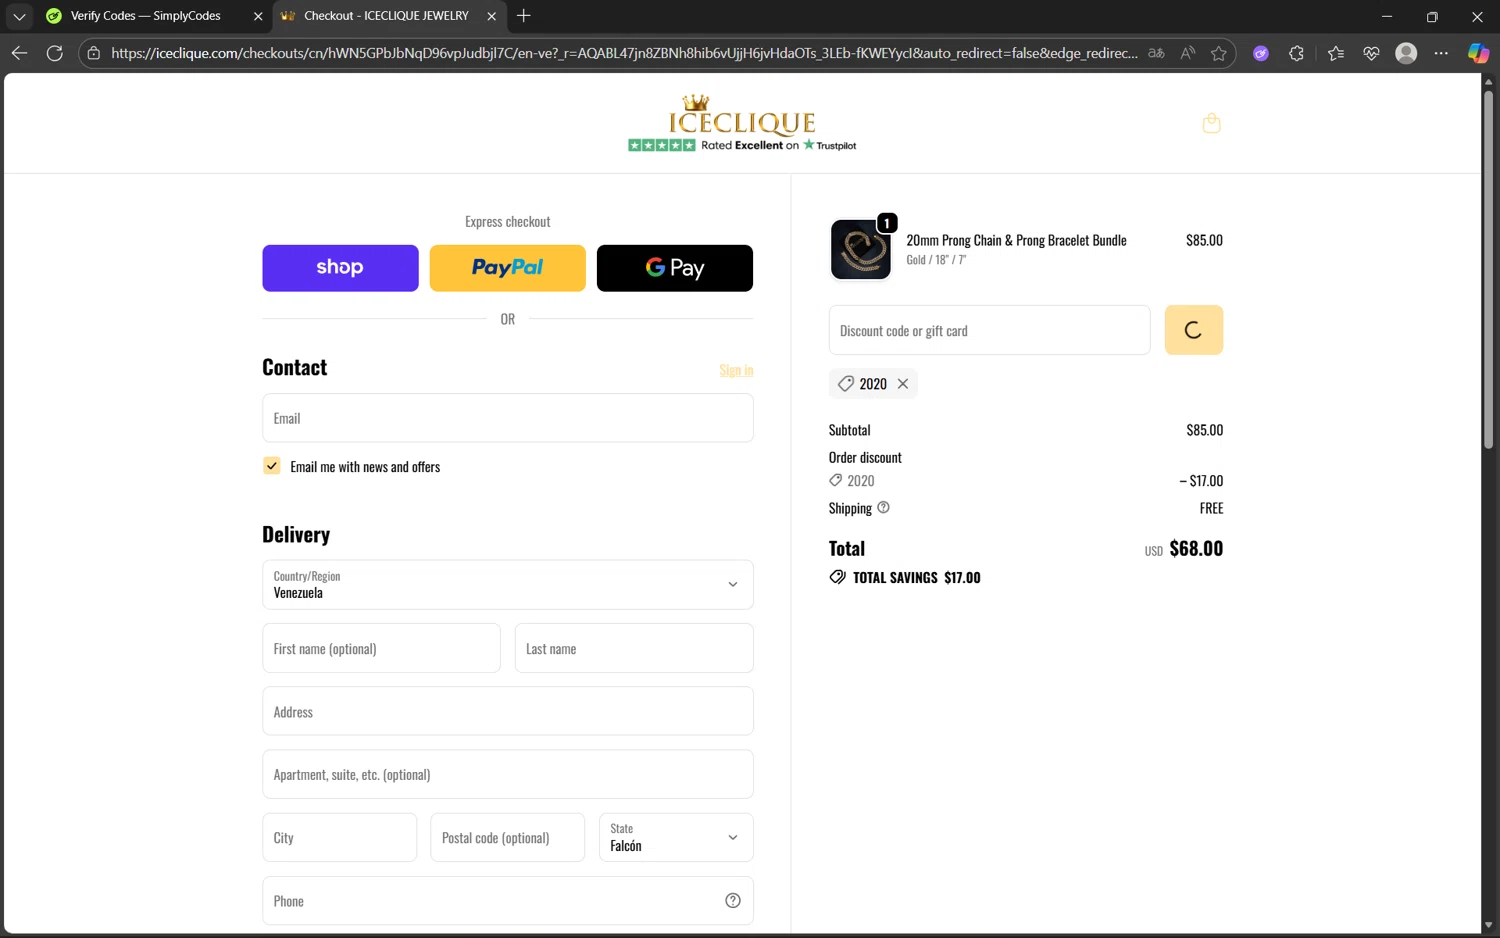Click the page vertical scrollbar

(x=1488, y=270)
